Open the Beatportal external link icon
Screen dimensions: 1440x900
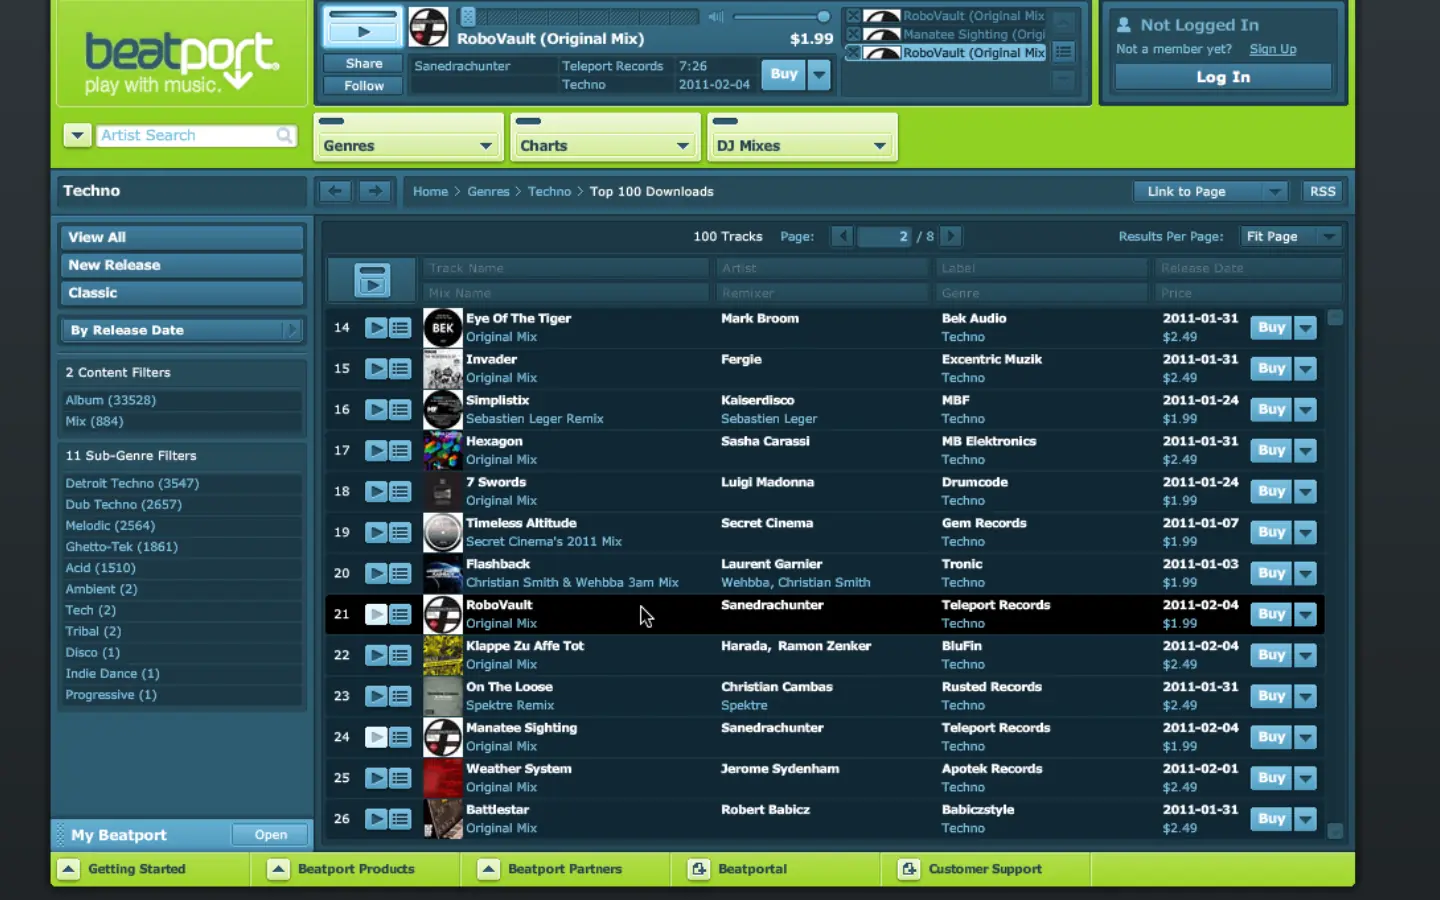(x=698, y=869)
